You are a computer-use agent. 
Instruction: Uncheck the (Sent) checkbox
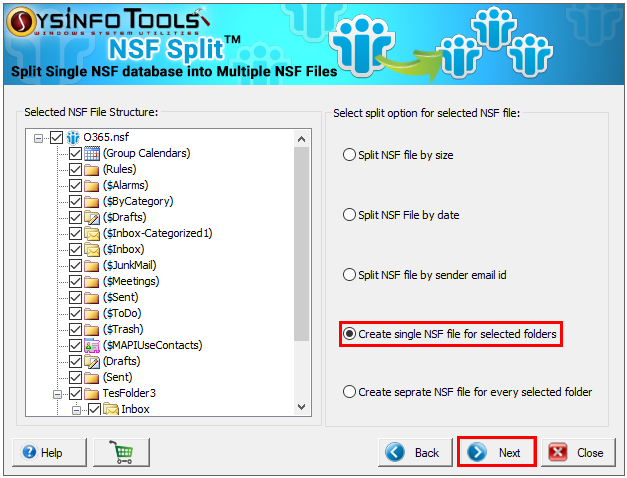tap(76, 378)
